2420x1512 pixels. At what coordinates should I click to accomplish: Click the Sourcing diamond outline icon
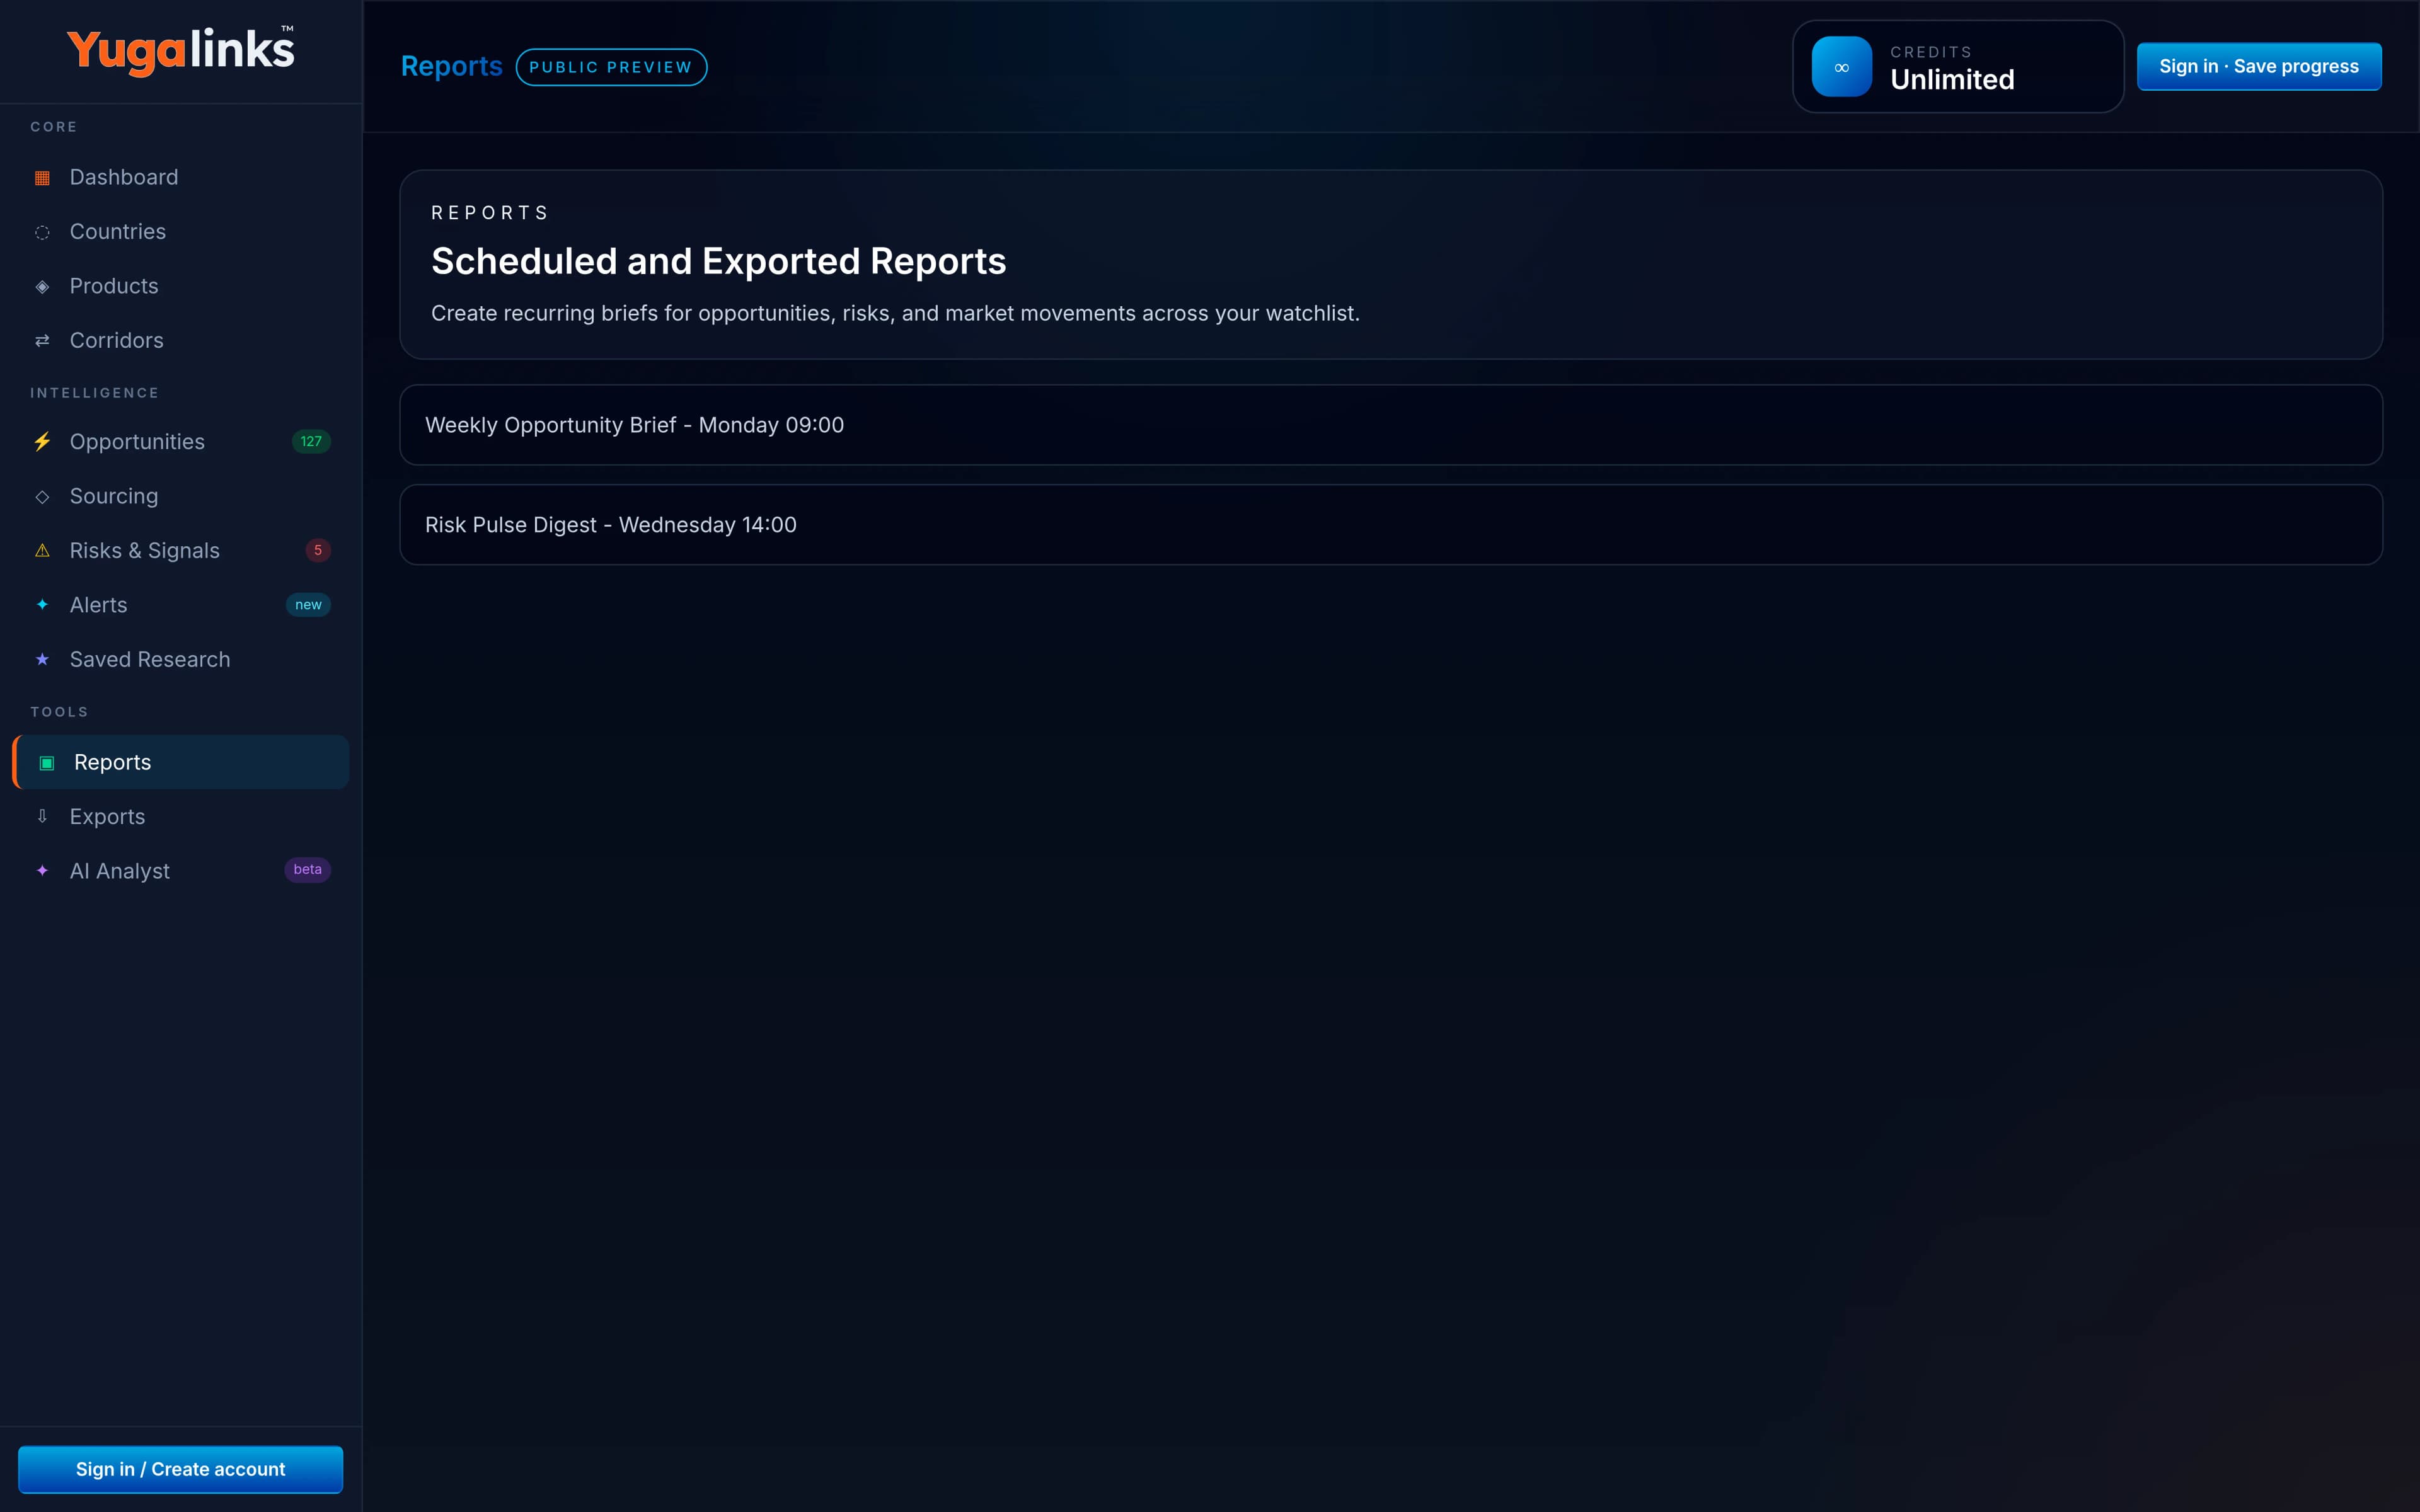pyautogui.click(x=42, y=497)
